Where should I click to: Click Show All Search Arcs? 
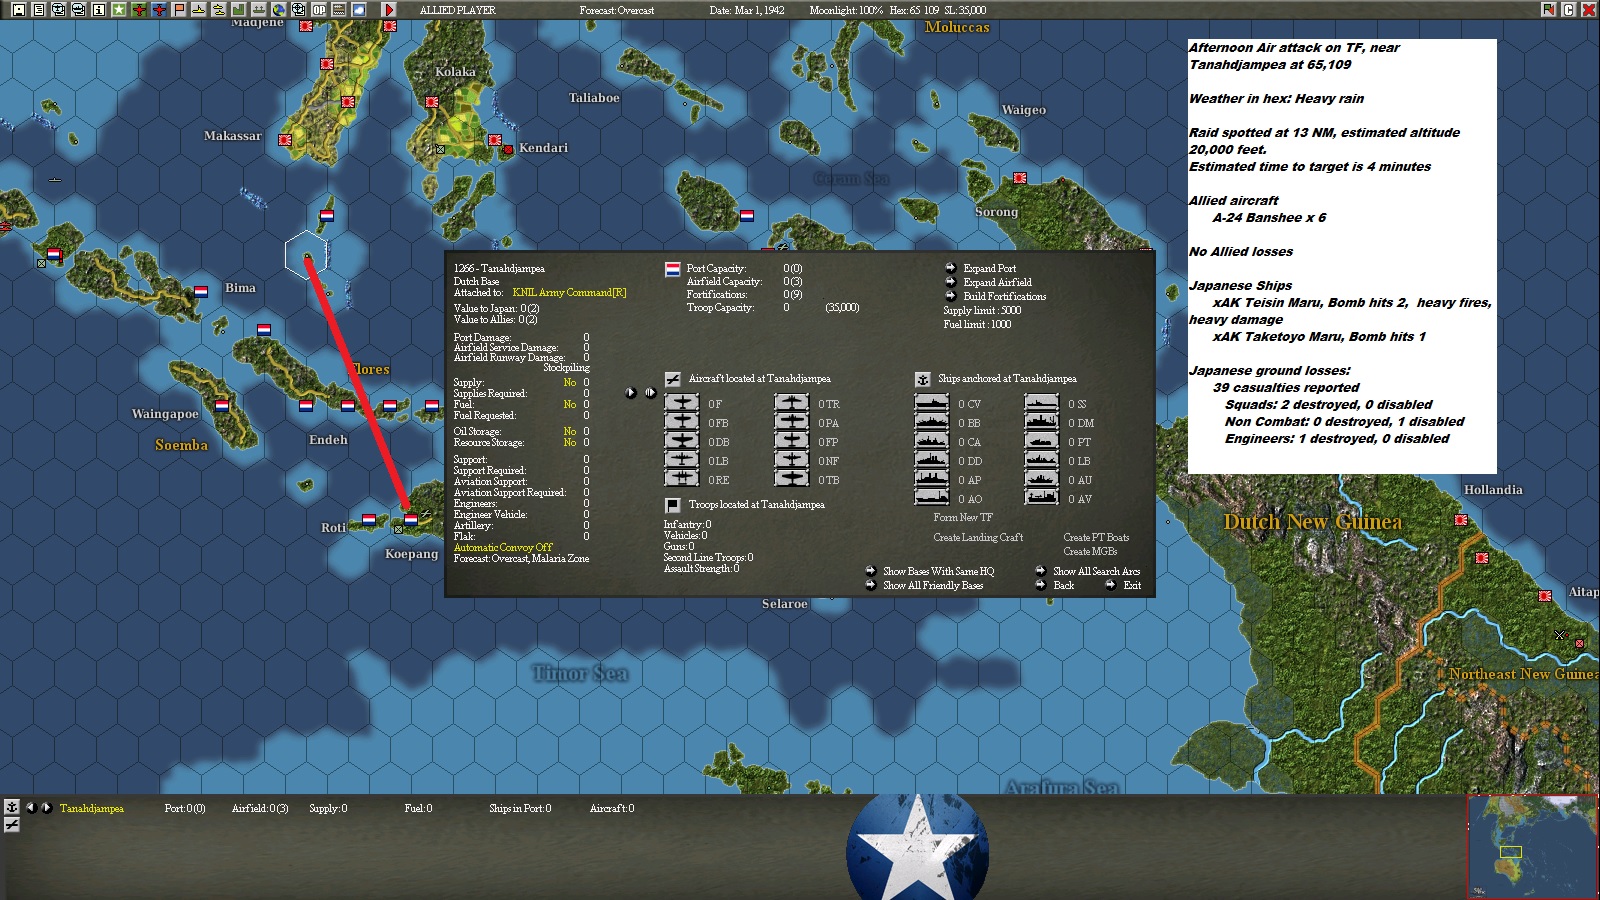pyautogui.click(x=1088, y=571)
